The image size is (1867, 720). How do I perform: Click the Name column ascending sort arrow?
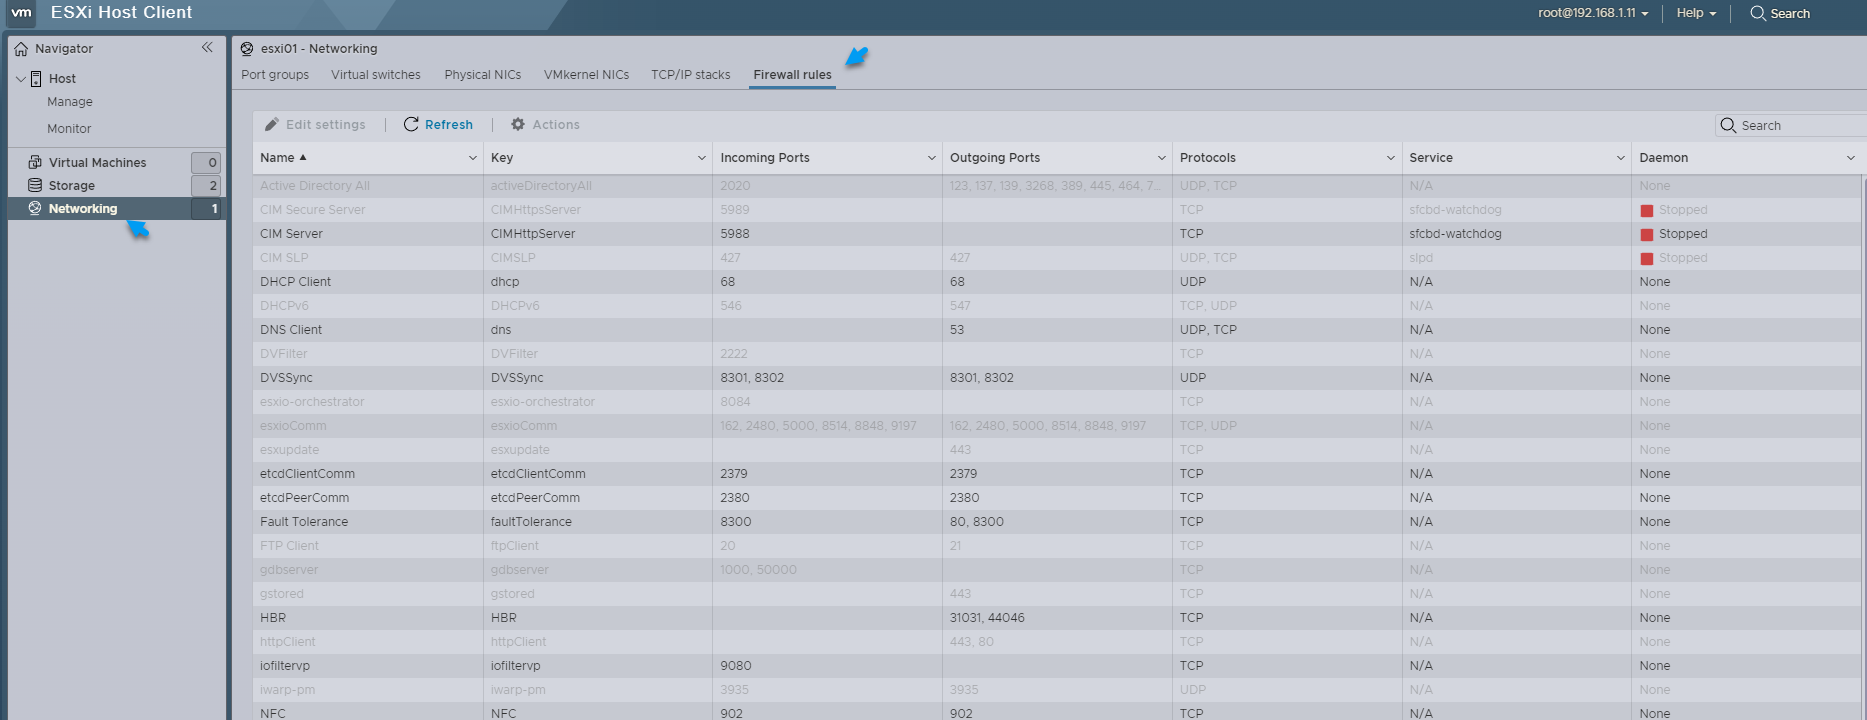303,157
